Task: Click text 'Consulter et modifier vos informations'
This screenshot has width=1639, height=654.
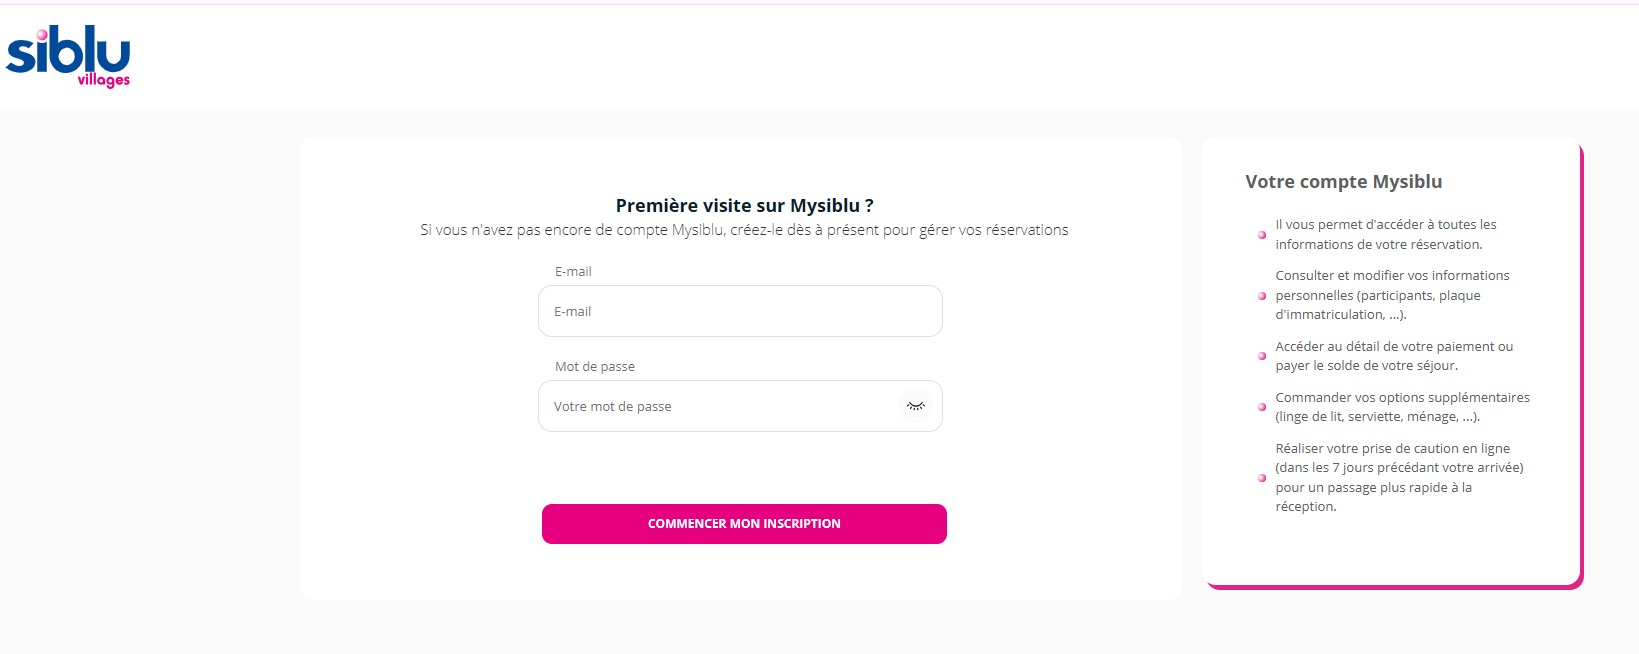Action: pos(1392,275)
